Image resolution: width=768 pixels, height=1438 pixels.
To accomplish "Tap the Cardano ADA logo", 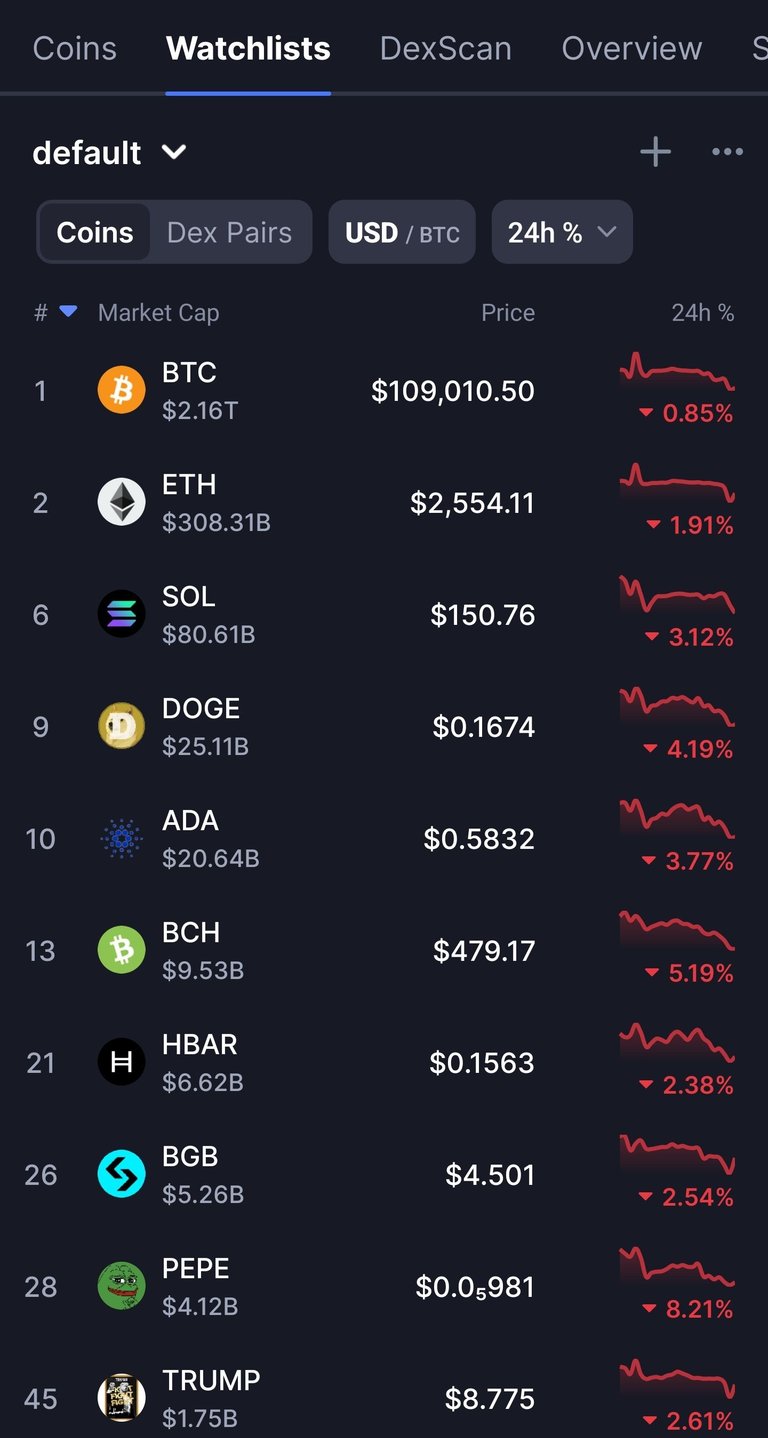I will (x=121, y=838).
